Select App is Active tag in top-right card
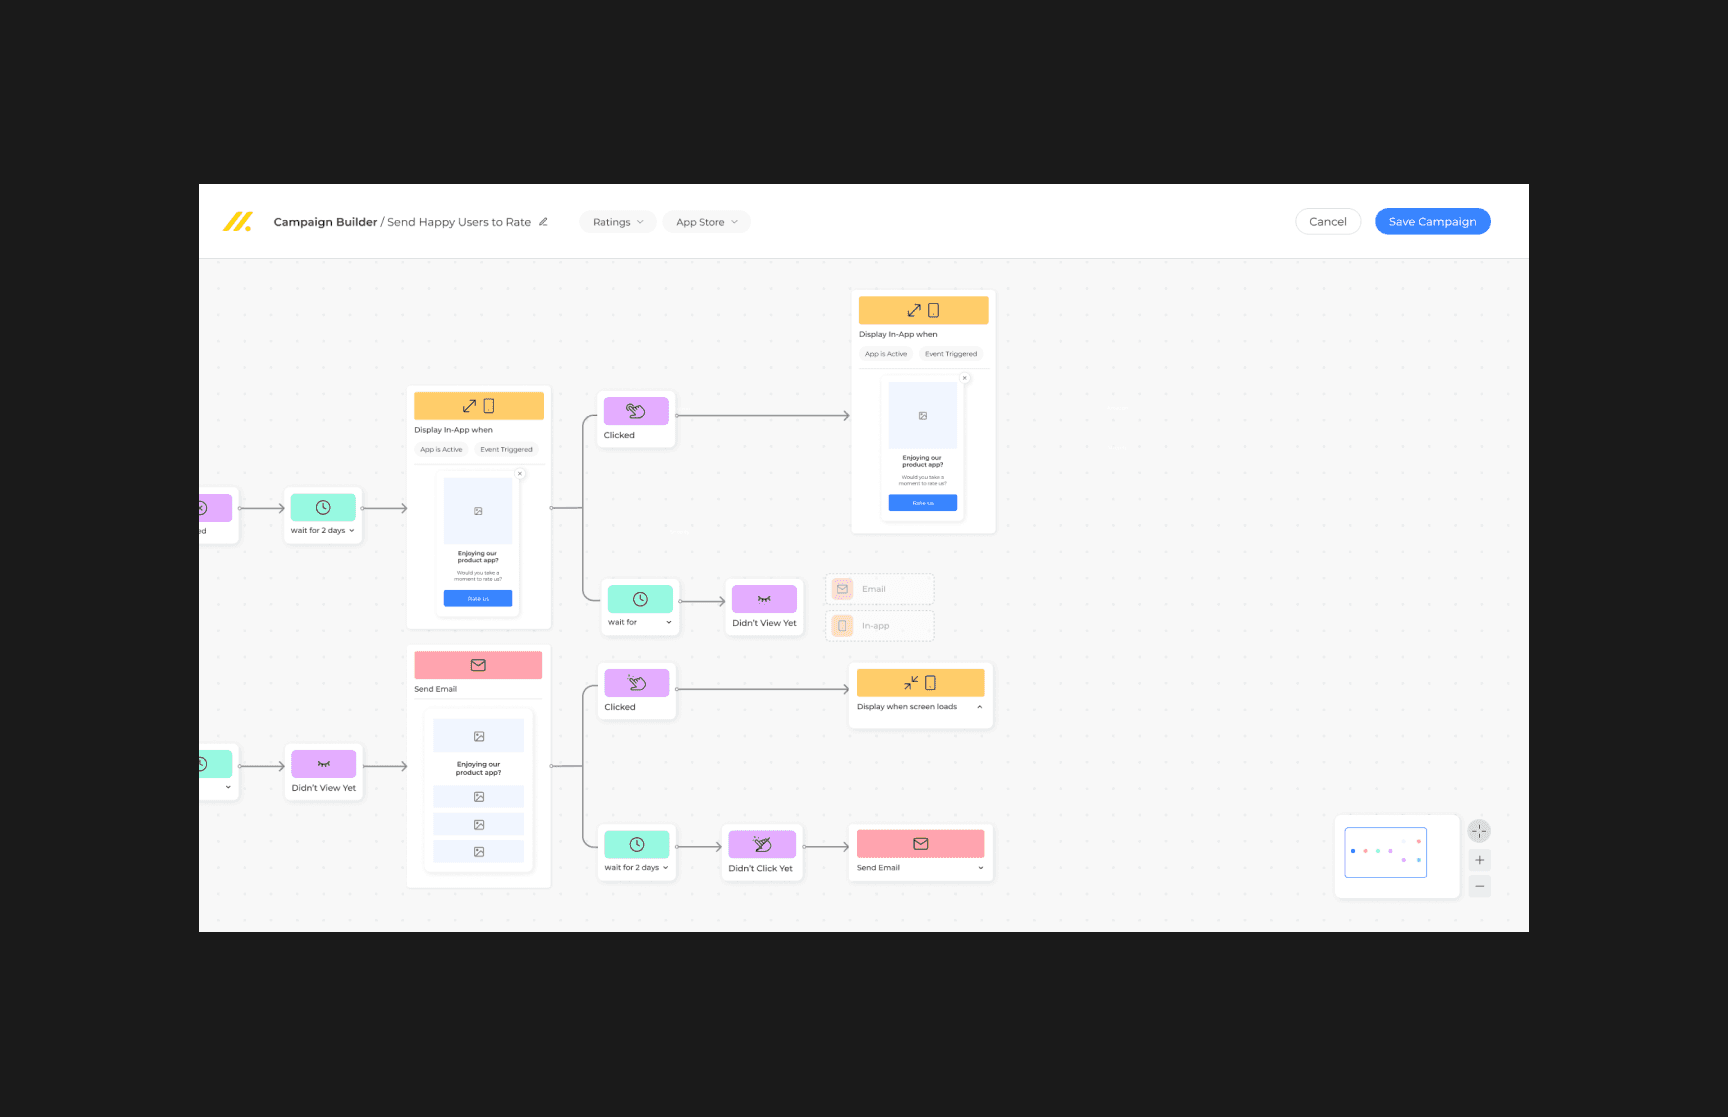Image resolution: width=1728 pixels, height=1117 pixels. point(886,354)
